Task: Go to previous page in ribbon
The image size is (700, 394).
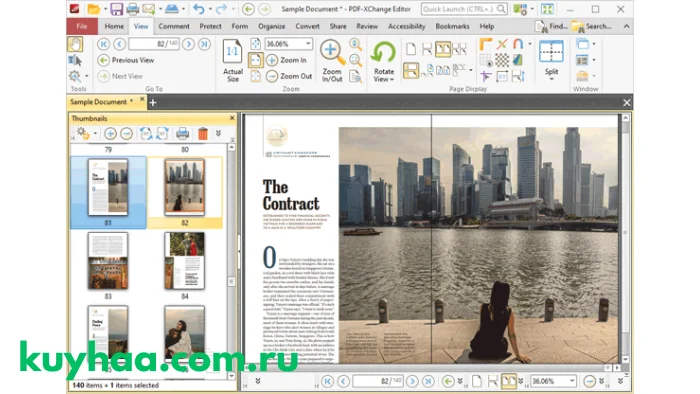Action: (119, 44)
